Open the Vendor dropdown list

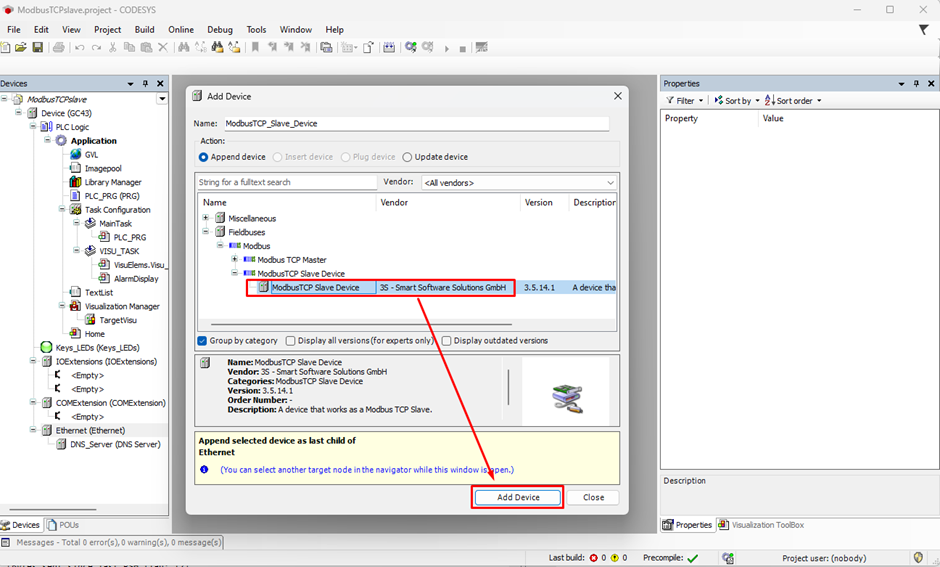519,182
